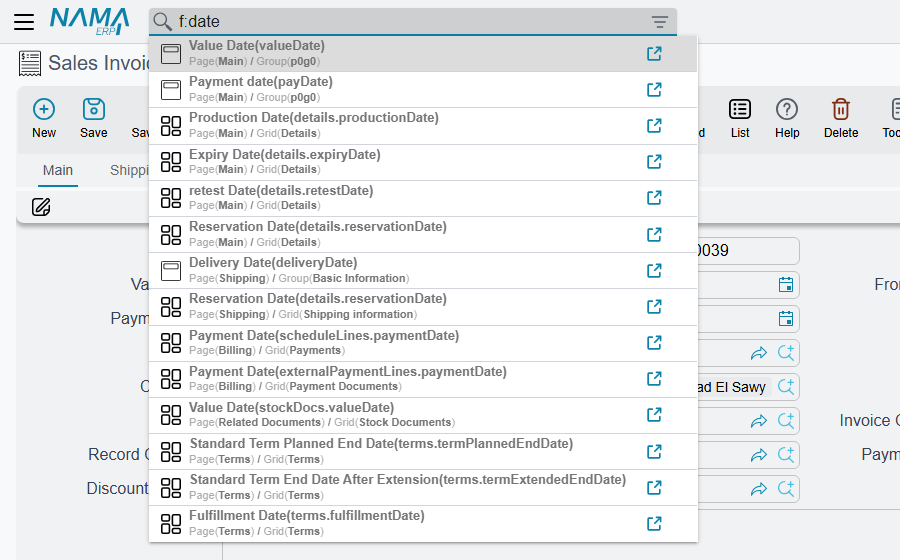Open the List view button

(x=740, y=118)
